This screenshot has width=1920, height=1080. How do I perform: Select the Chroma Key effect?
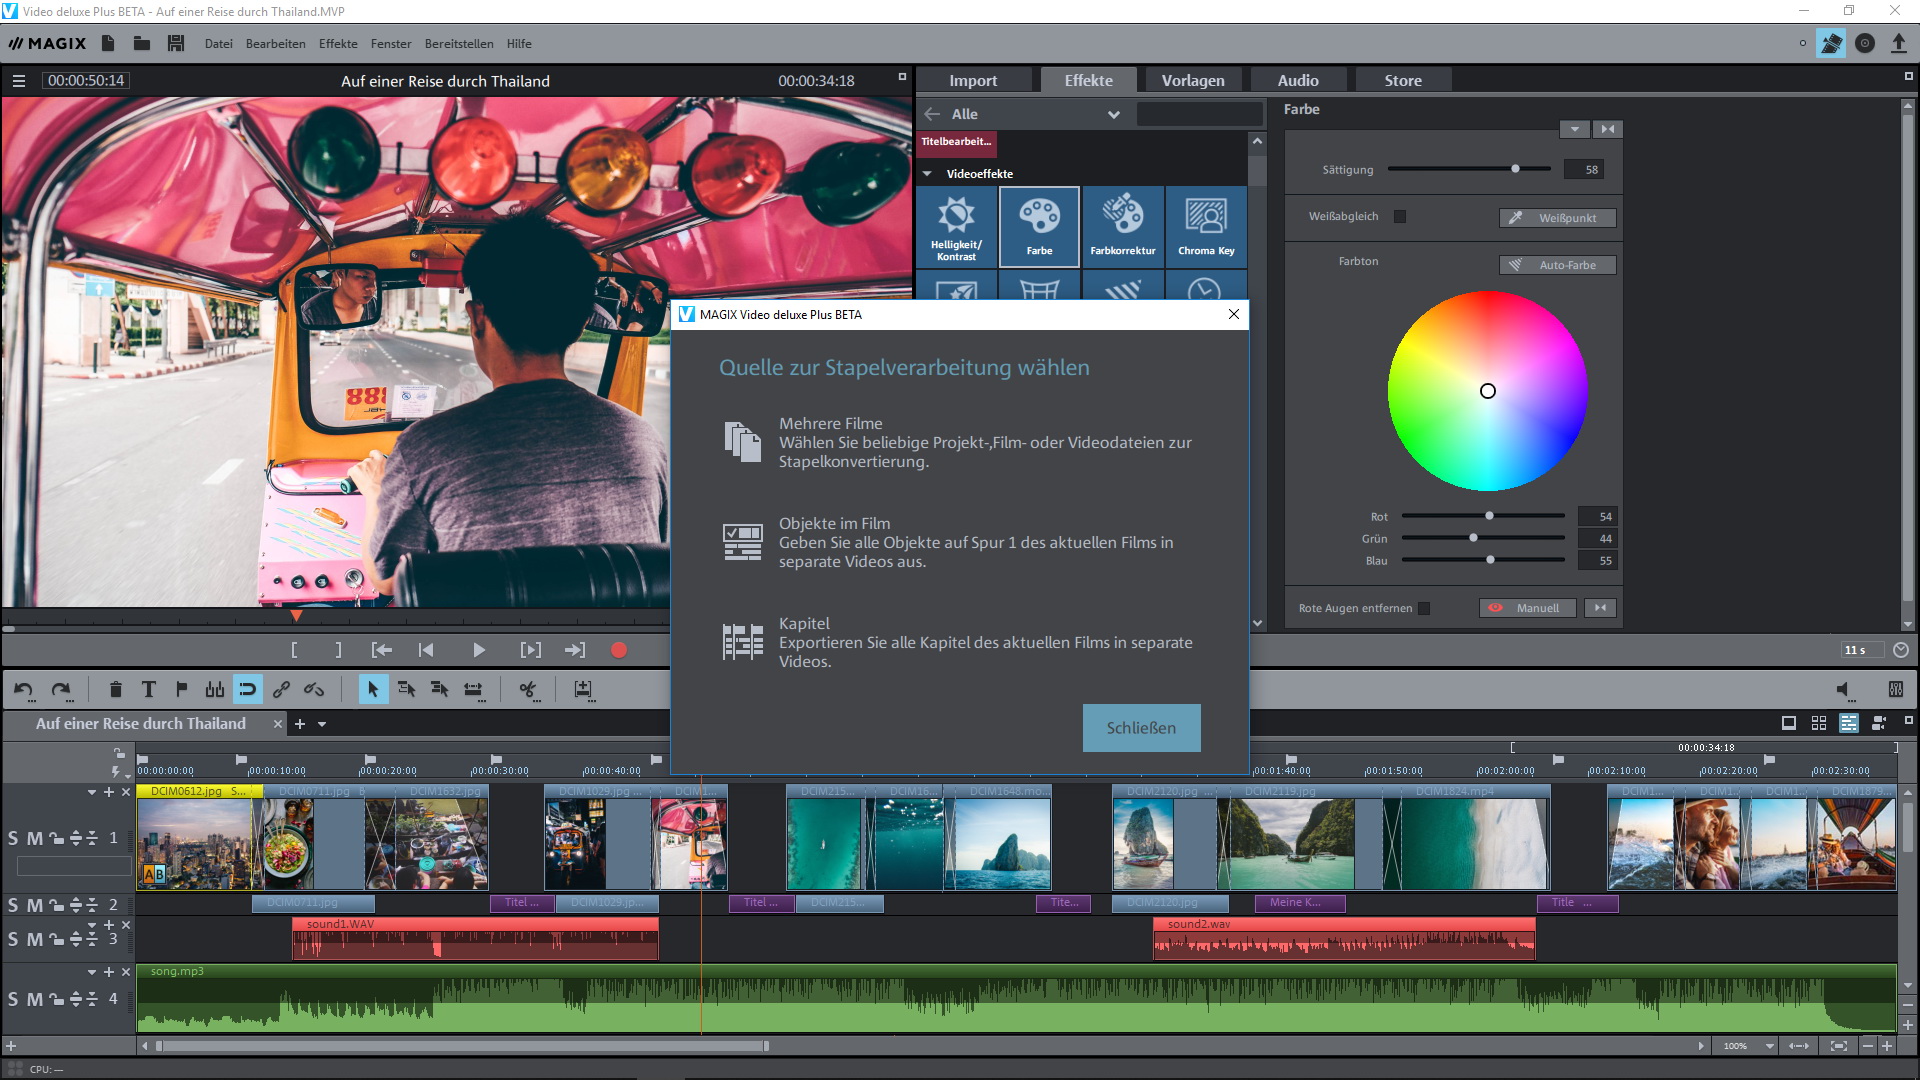pyautogui.click(x=1205, y=226)
